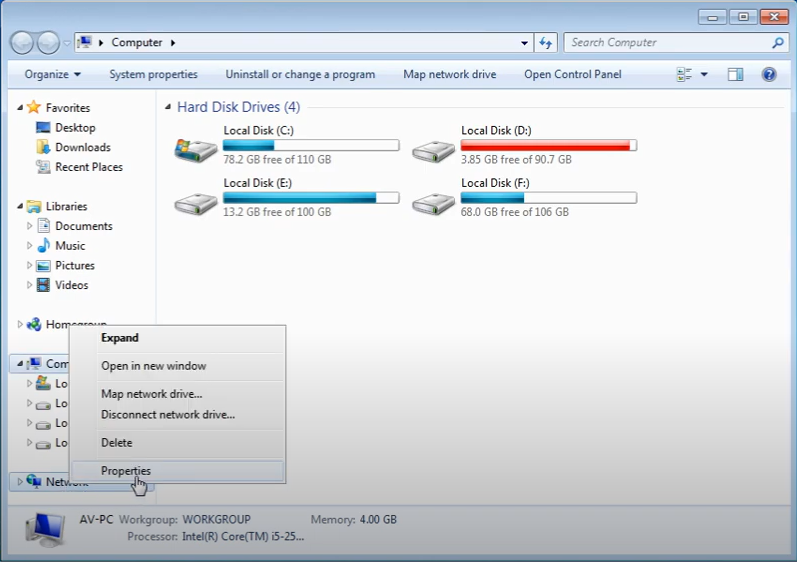
Task: Select the Local Disk (E:) drive icon
Action: pos(195,203)
